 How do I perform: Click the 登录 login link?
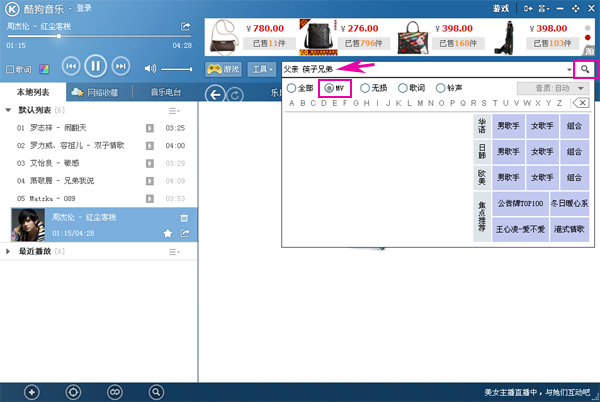pos(84,8)
